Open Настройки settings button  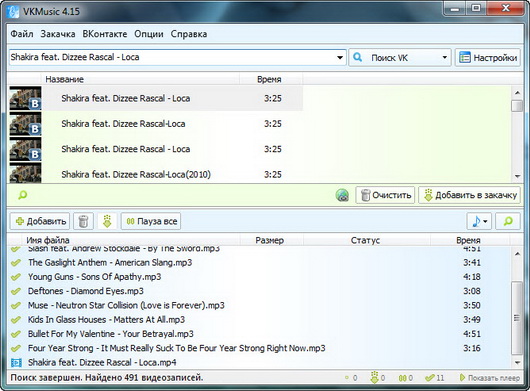pos(488,57)
